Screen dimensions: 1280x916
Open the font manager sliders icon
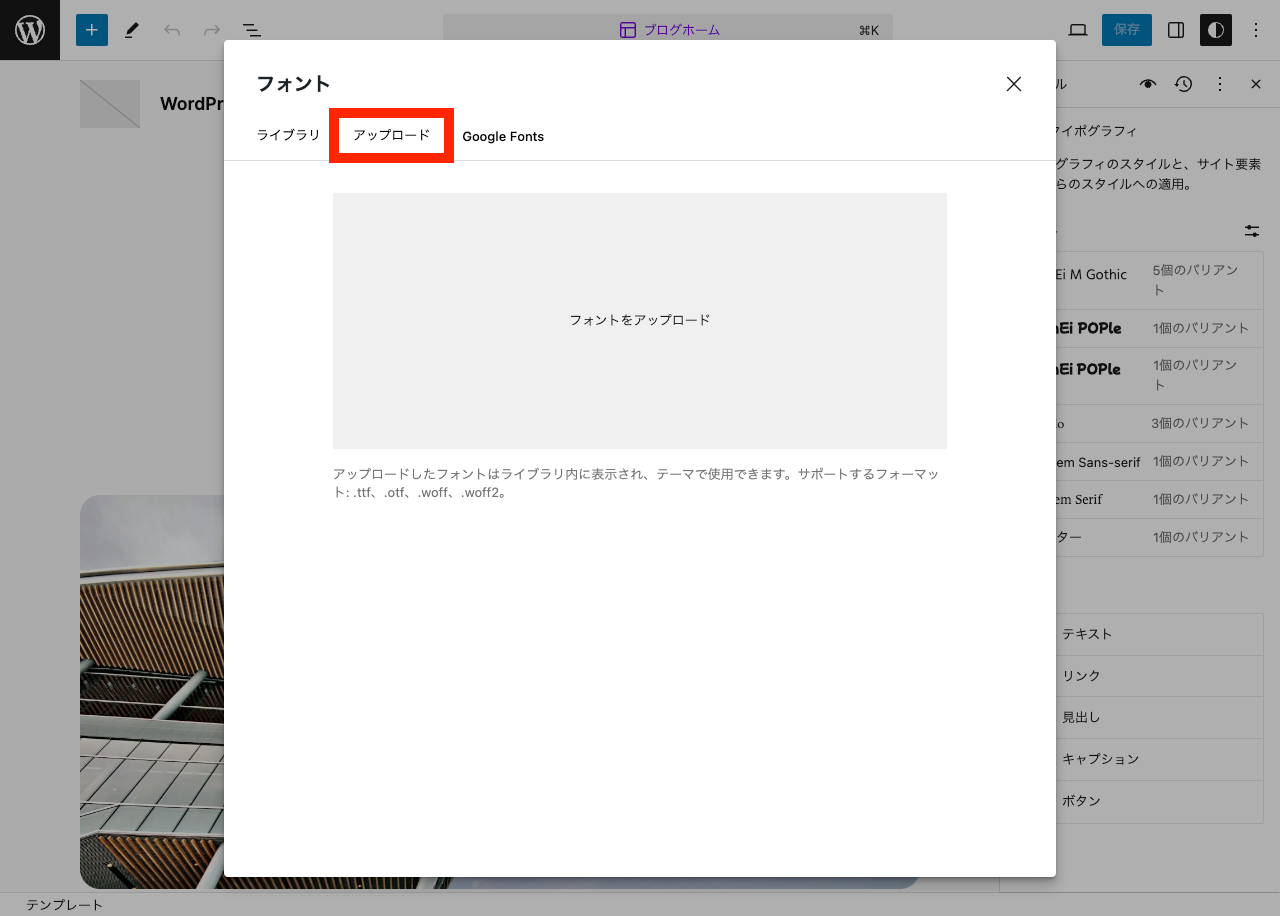pyautogui.click(x=1252, y=231)
